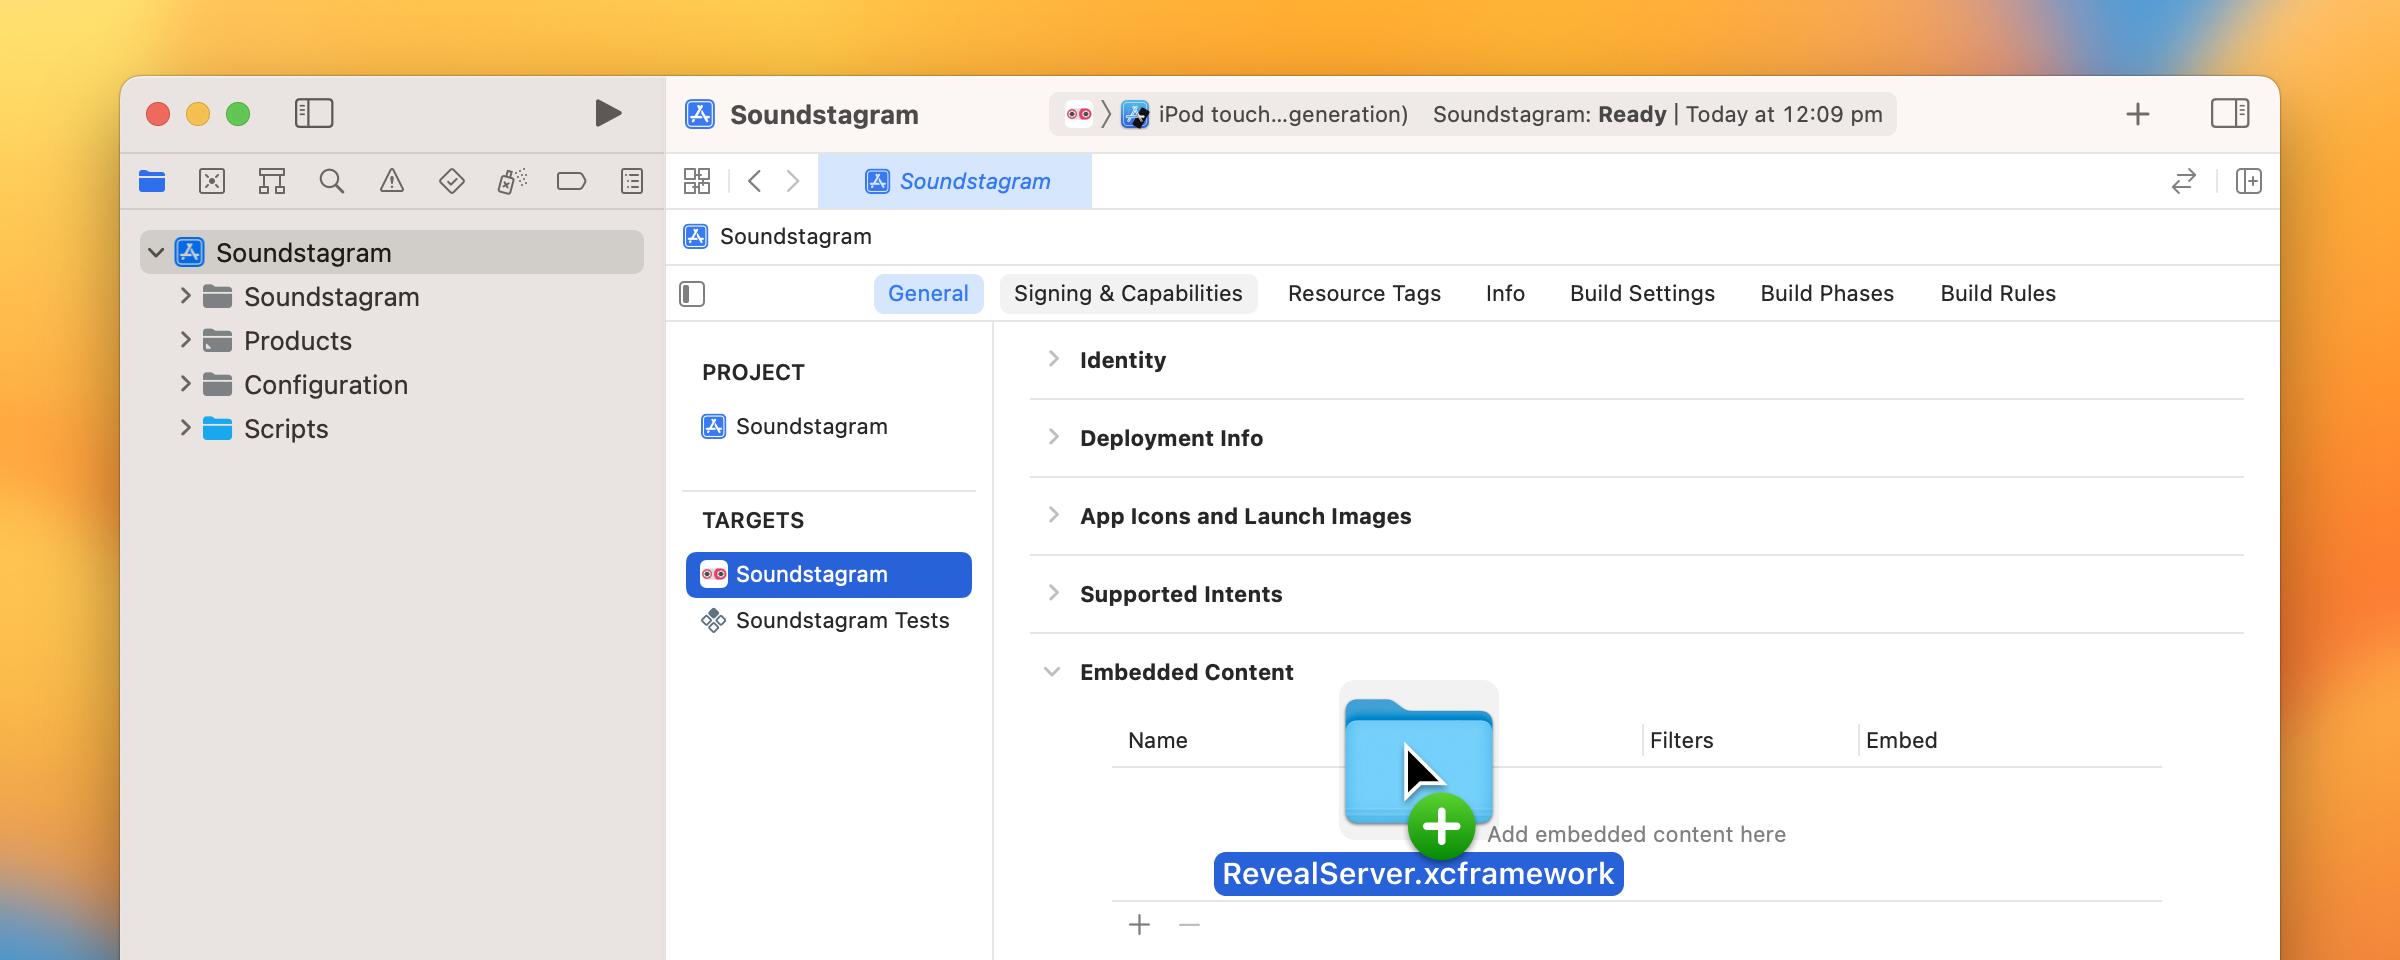Viewport: 2400px width, 960px height.
Task: Switch to the Build Phases tab
Action: (1827, 294)
